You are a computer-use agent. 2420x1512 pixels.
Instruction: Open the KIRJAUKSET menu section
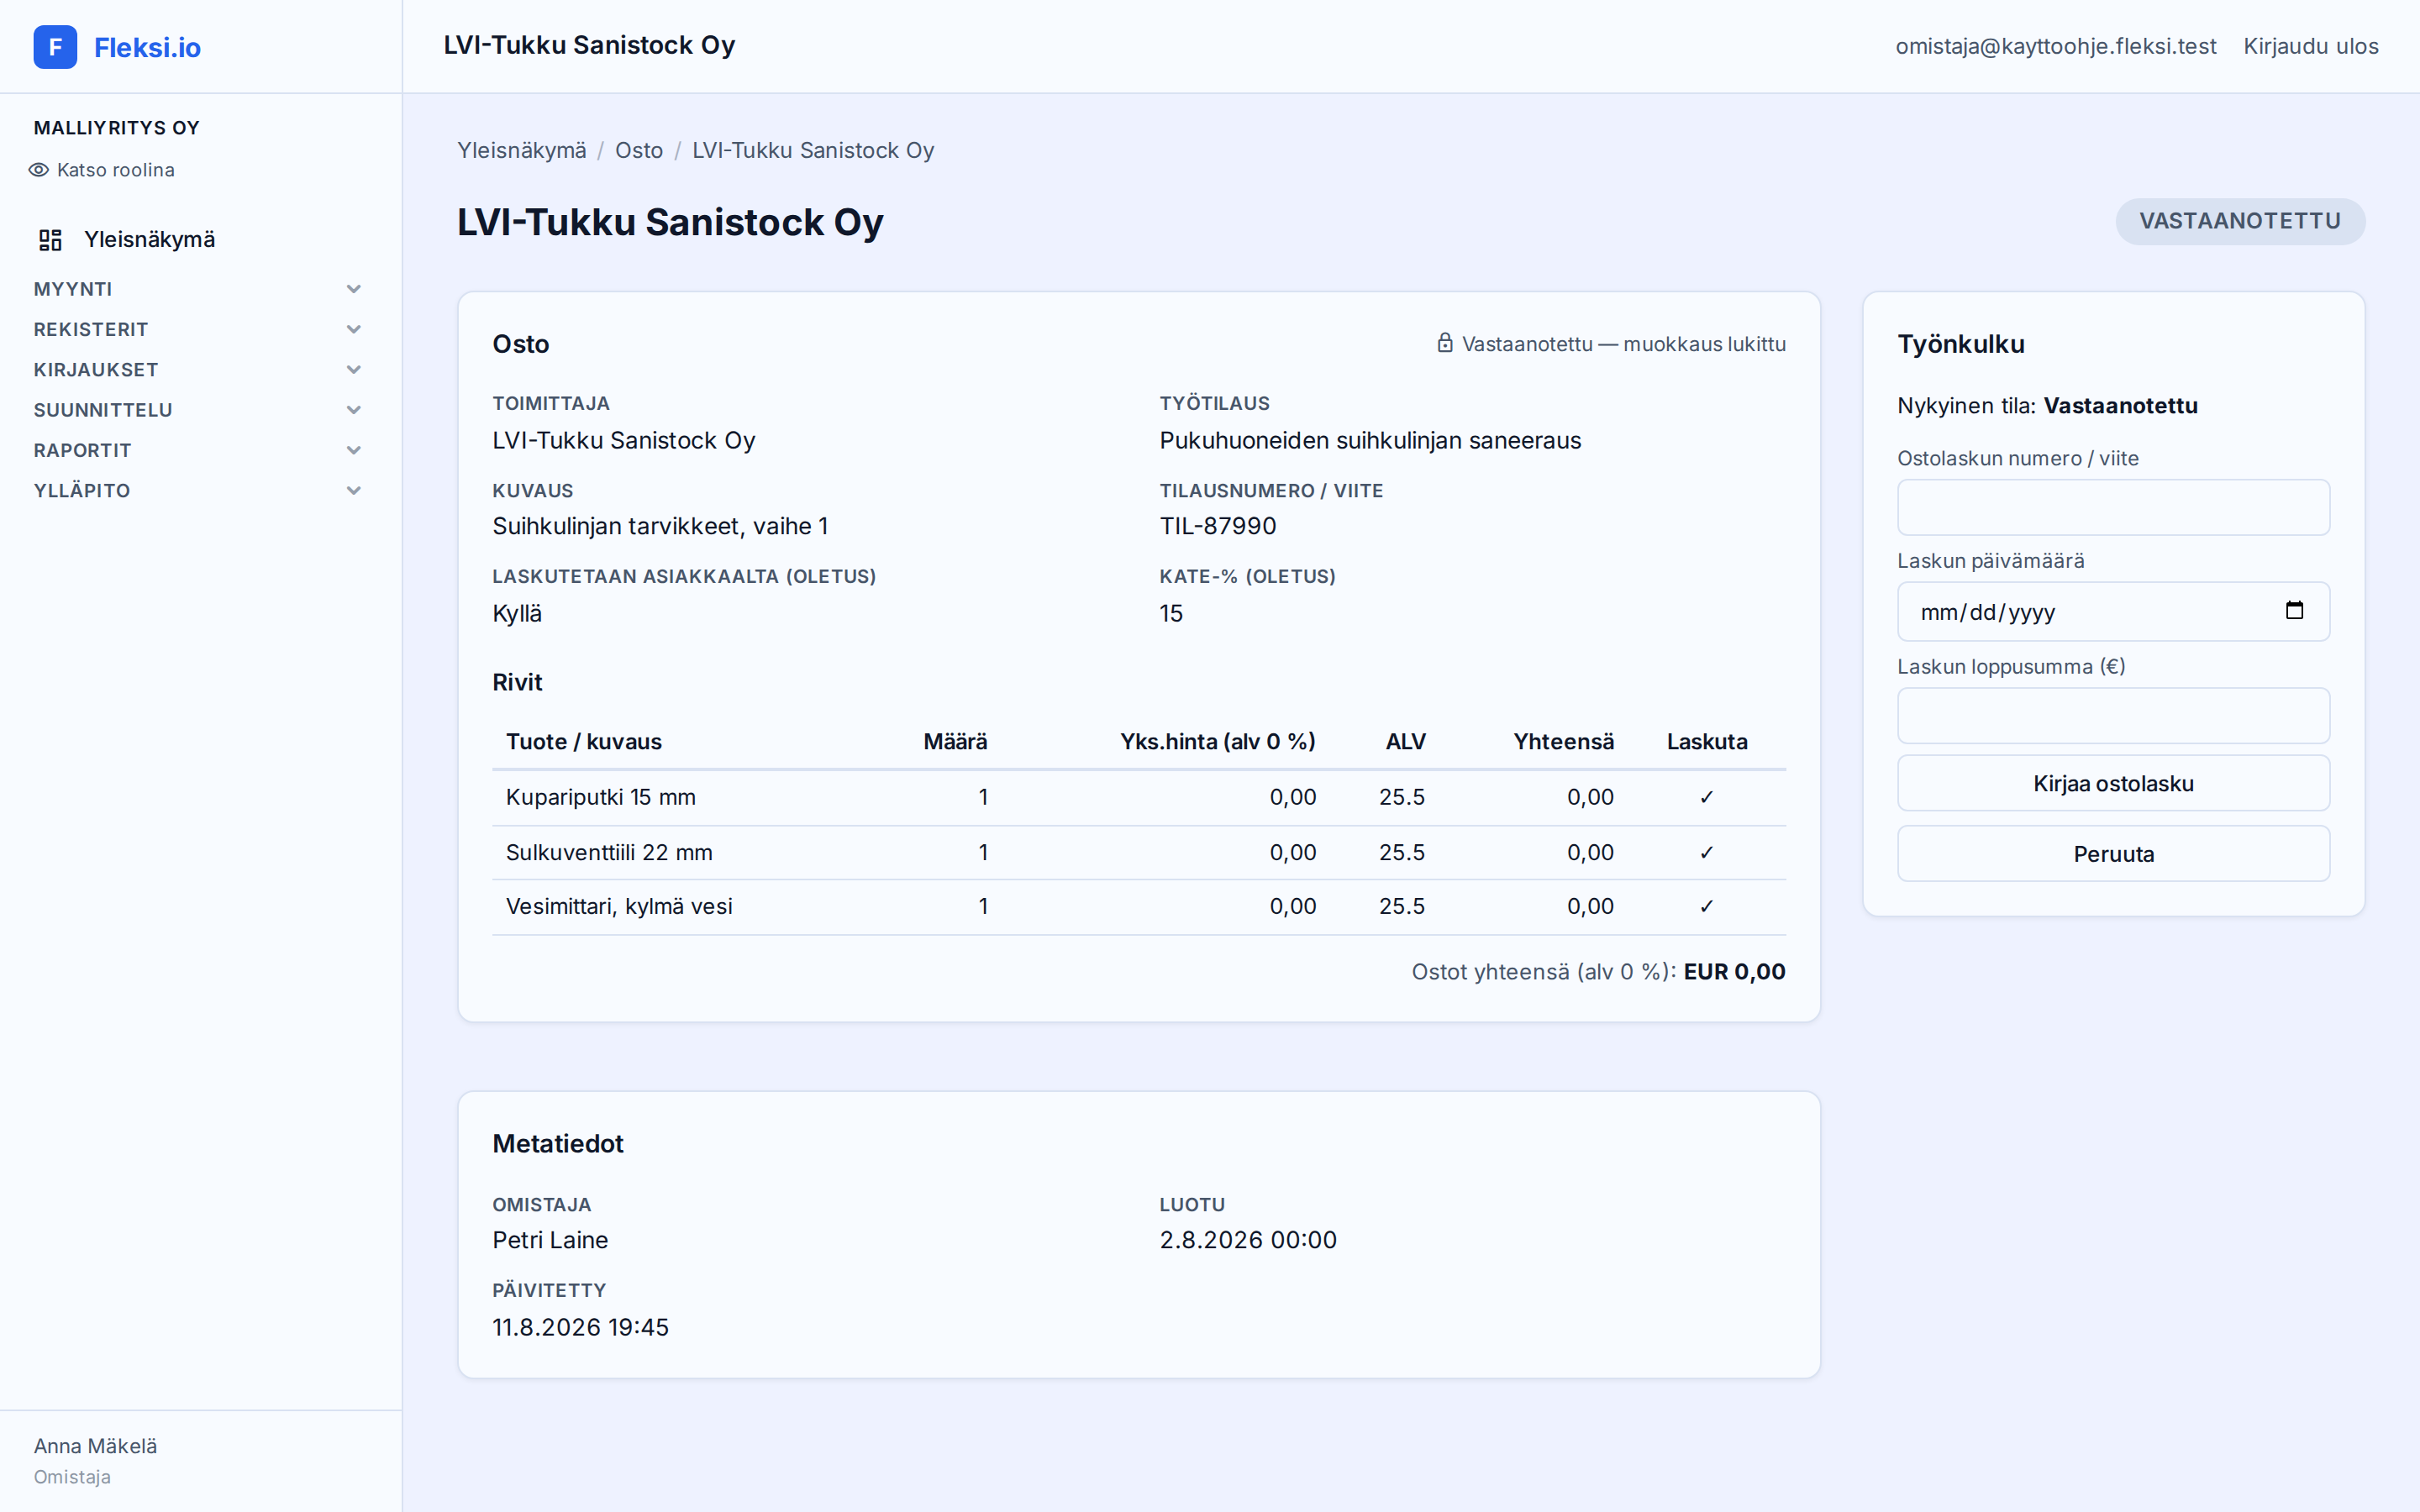(198, 370)
